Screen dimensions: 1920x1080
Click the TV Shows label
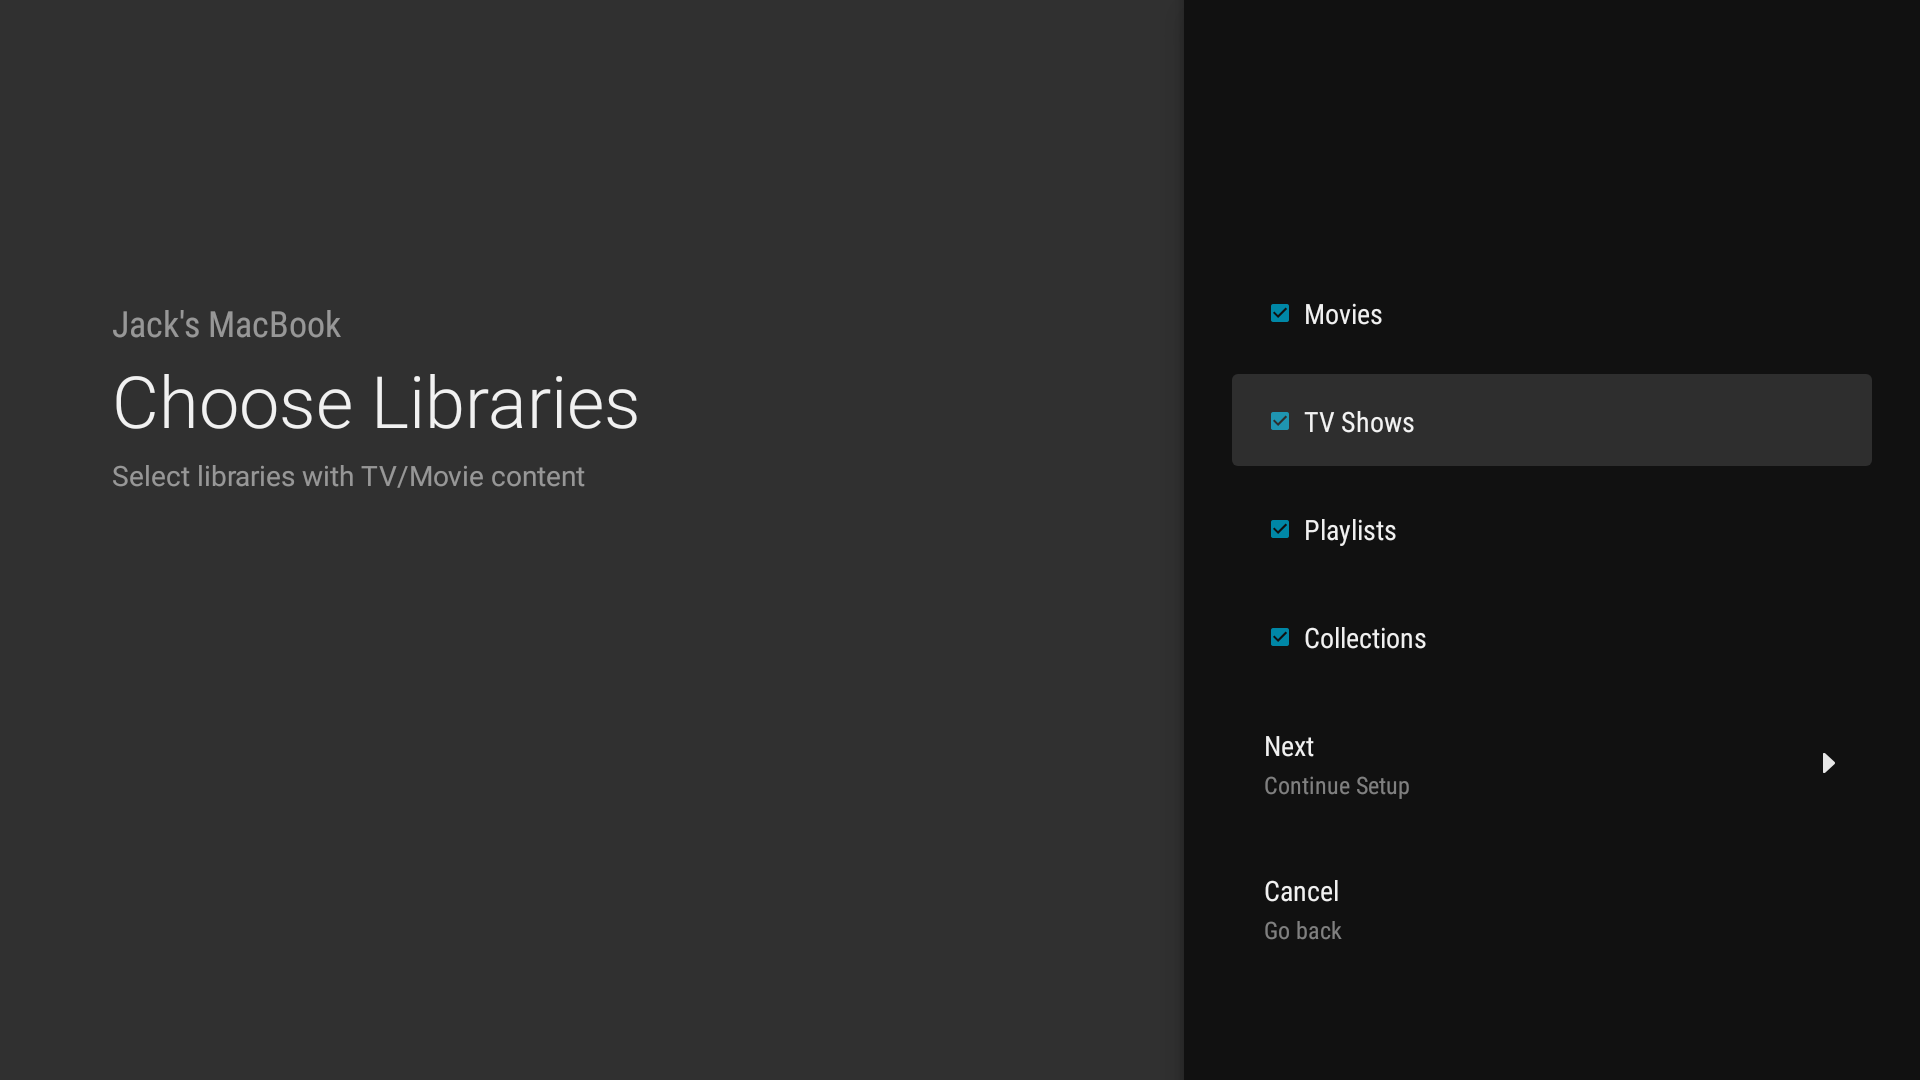[1359, 423]
